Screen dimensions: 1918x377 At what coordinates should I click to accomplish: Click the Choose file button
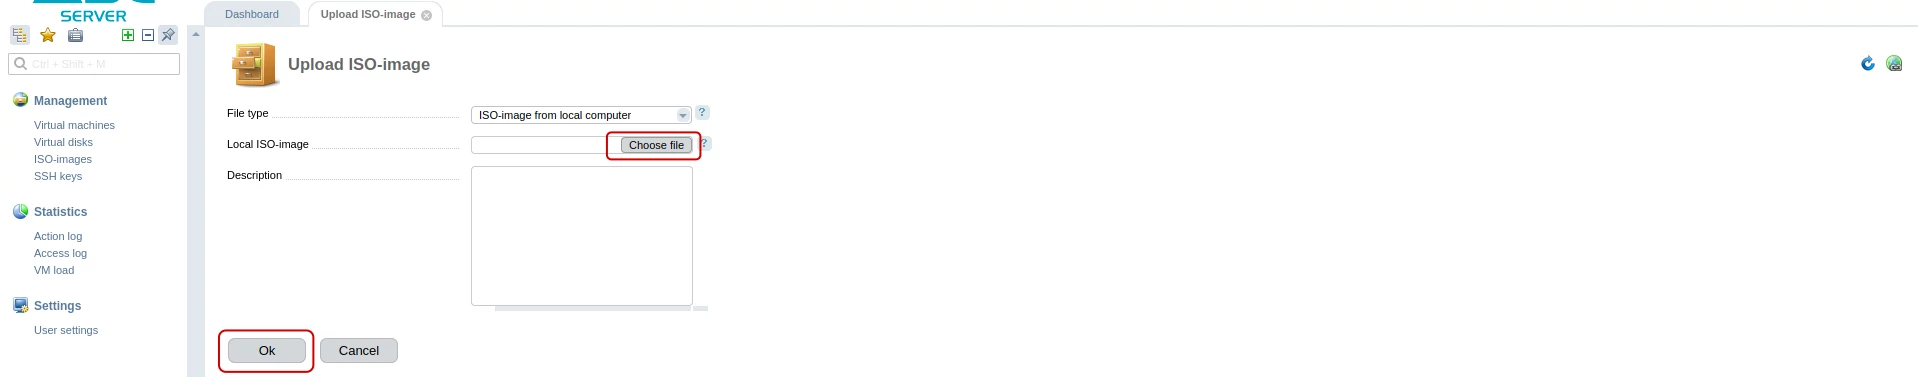pos(656,145)
